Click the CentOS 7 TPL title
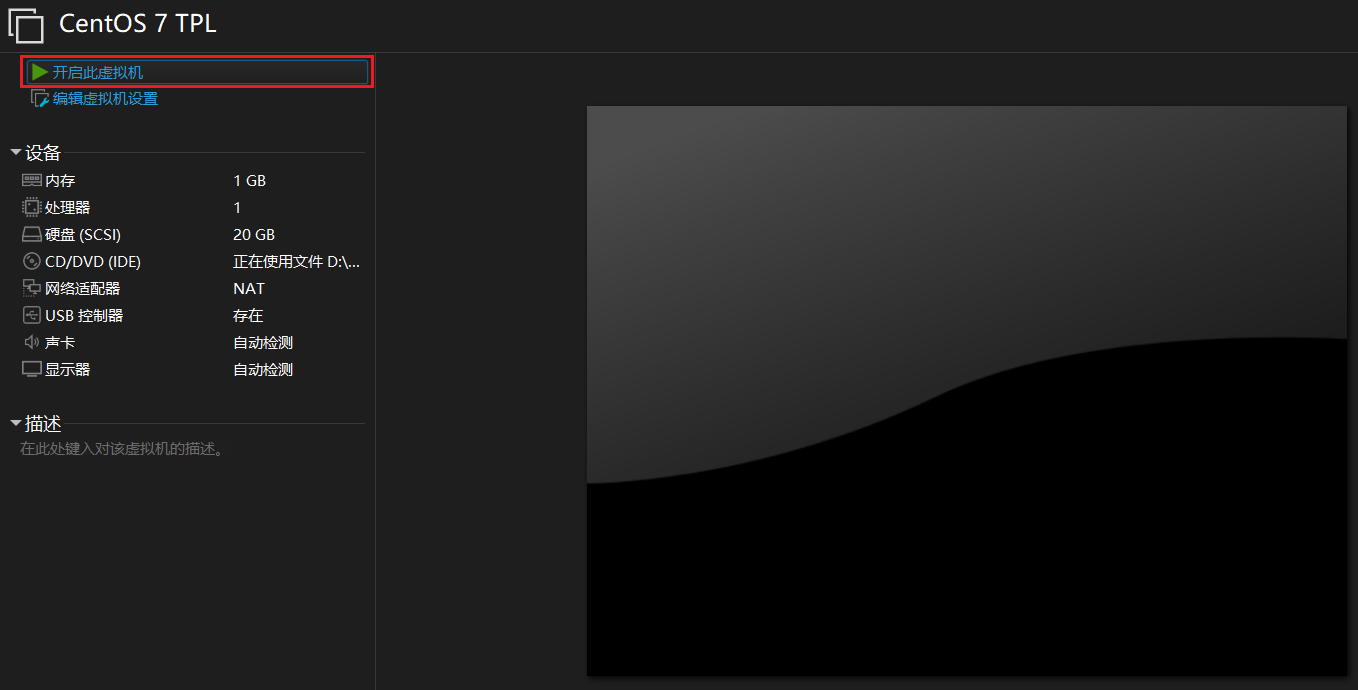 point(138,24)
